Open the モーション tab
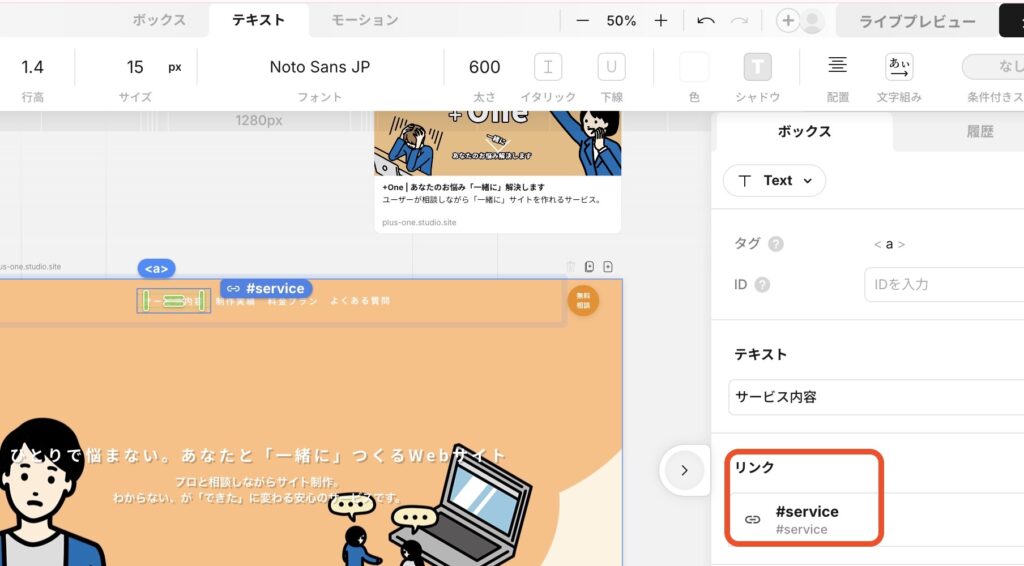This screenshot has height=566, width=1024. tap(365, 20)
